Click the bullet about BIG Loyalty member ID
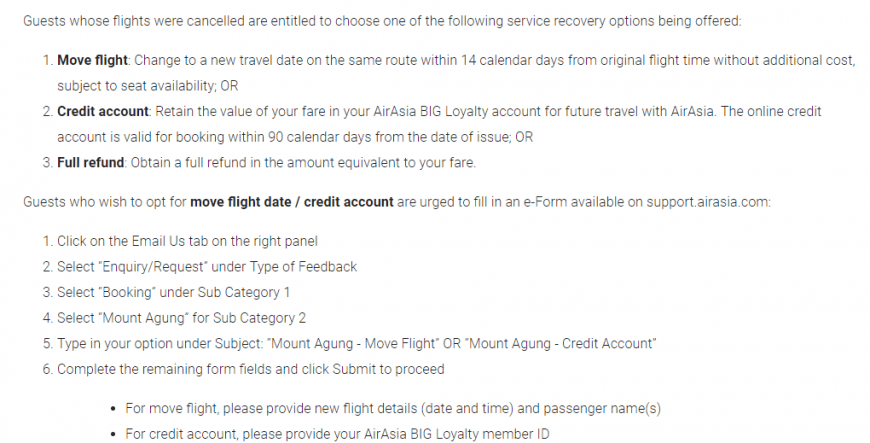The height and width of the screenshot is (443, 870). click(x=337, y=434)
